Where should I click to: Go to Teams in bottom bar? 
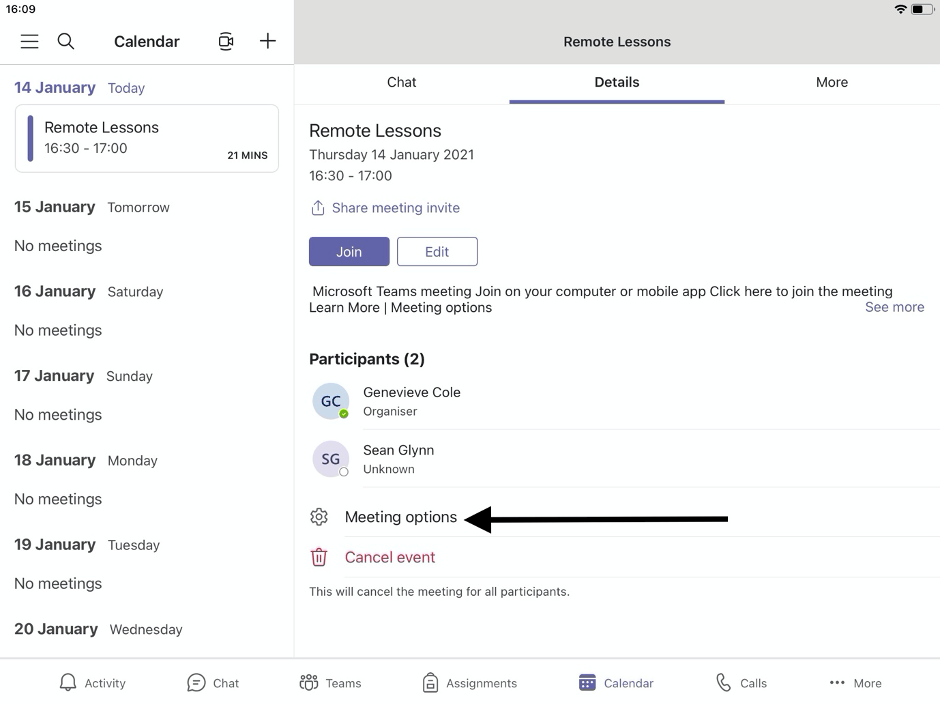click(331, 683)
